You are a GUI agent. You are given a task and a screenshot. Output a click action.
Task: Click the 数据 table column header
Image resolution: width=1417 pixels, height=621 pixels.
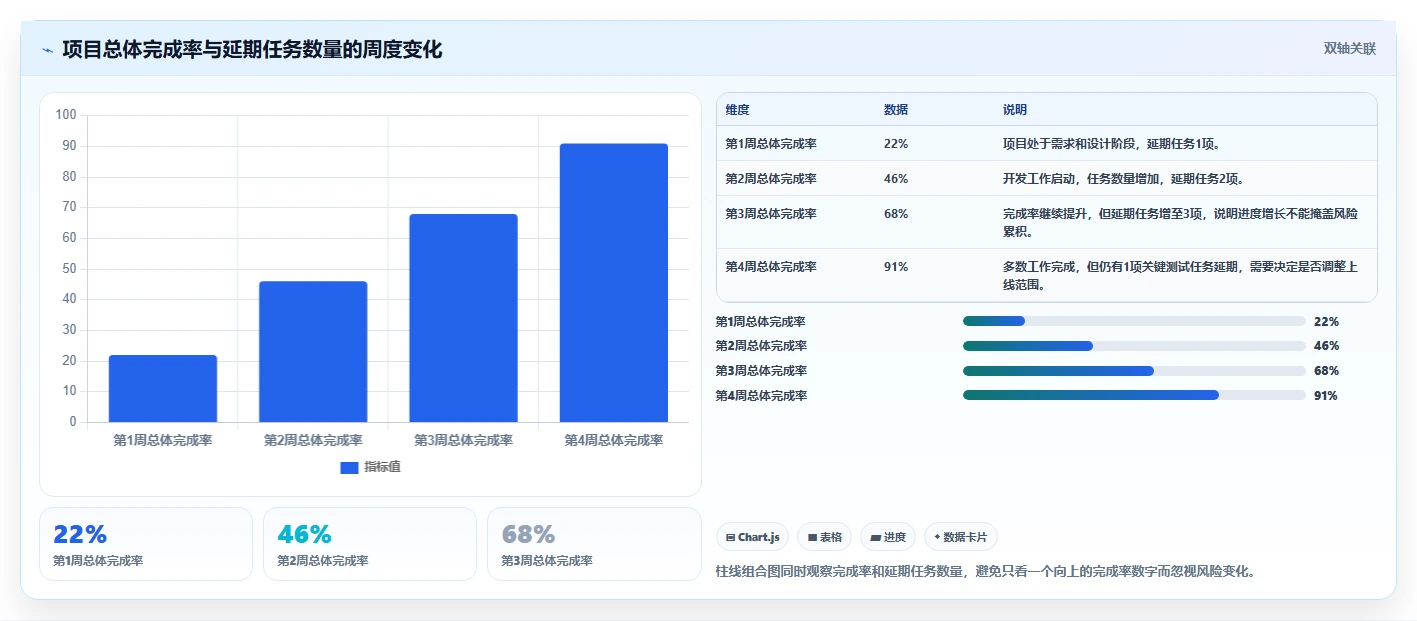[x=896, y=110]
